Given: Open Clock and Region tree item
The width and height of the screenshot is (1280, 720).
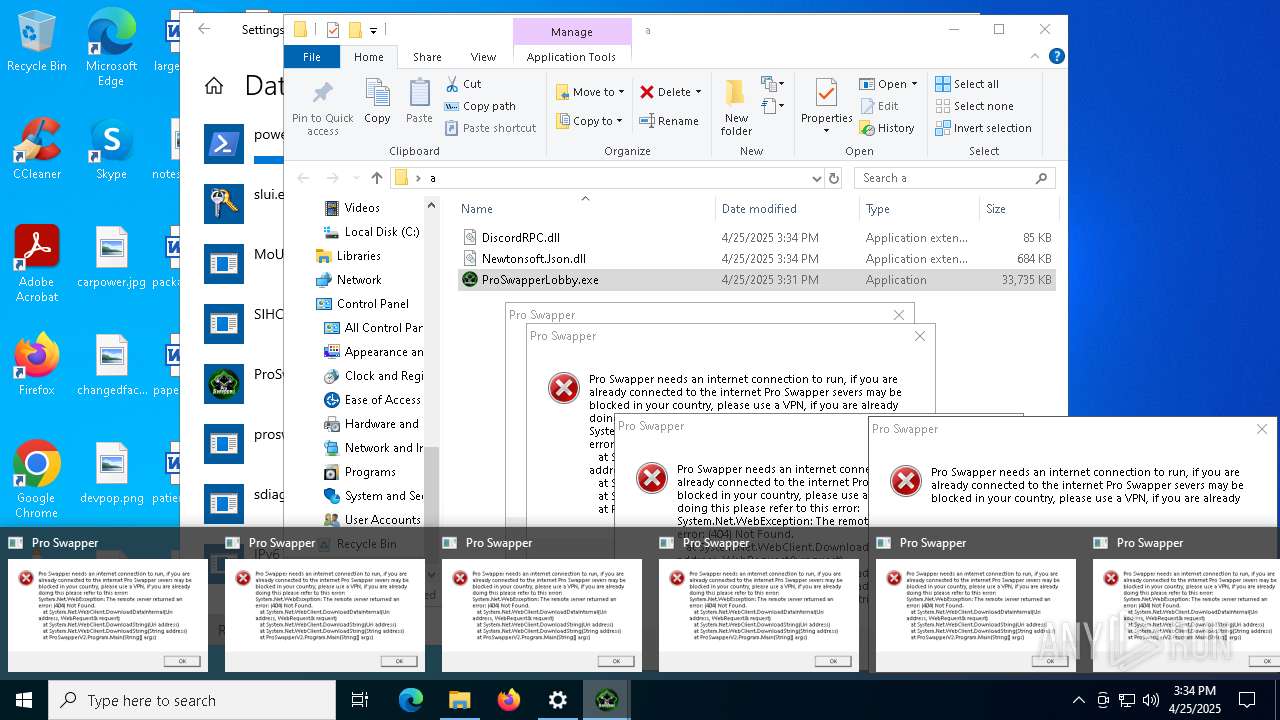Looking at the screenshot, I should [373, 376].
